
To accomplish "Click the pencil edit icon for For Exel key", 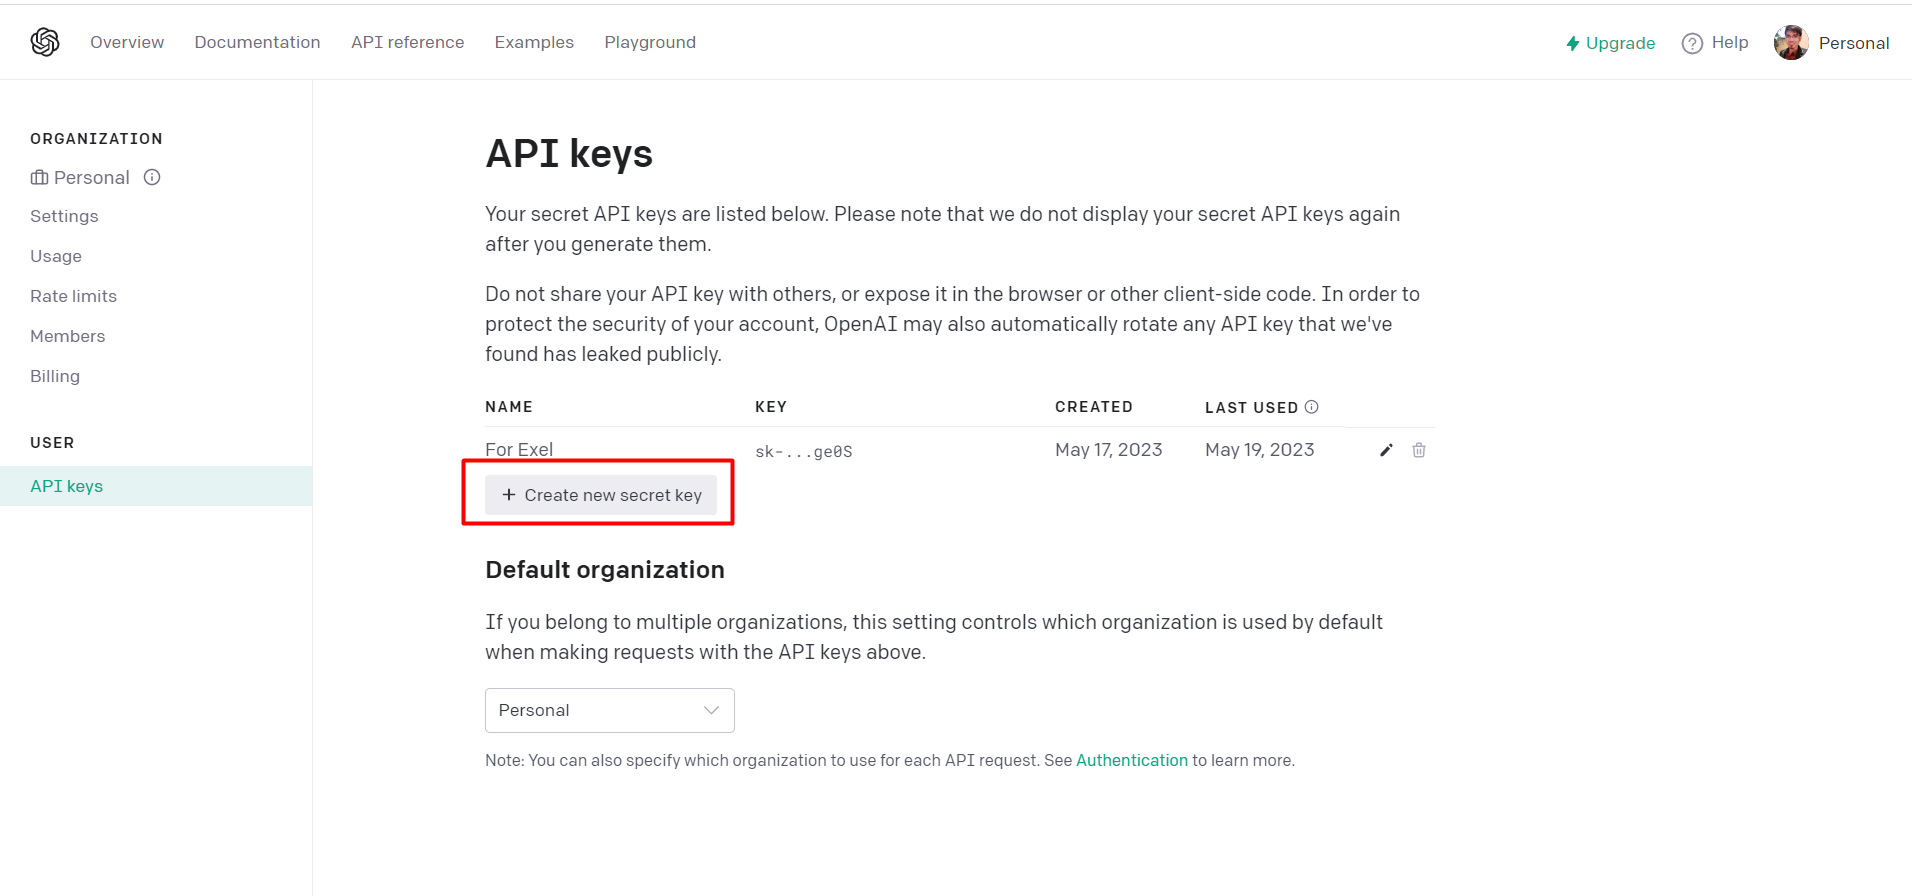I will (x=1386, y=450).
